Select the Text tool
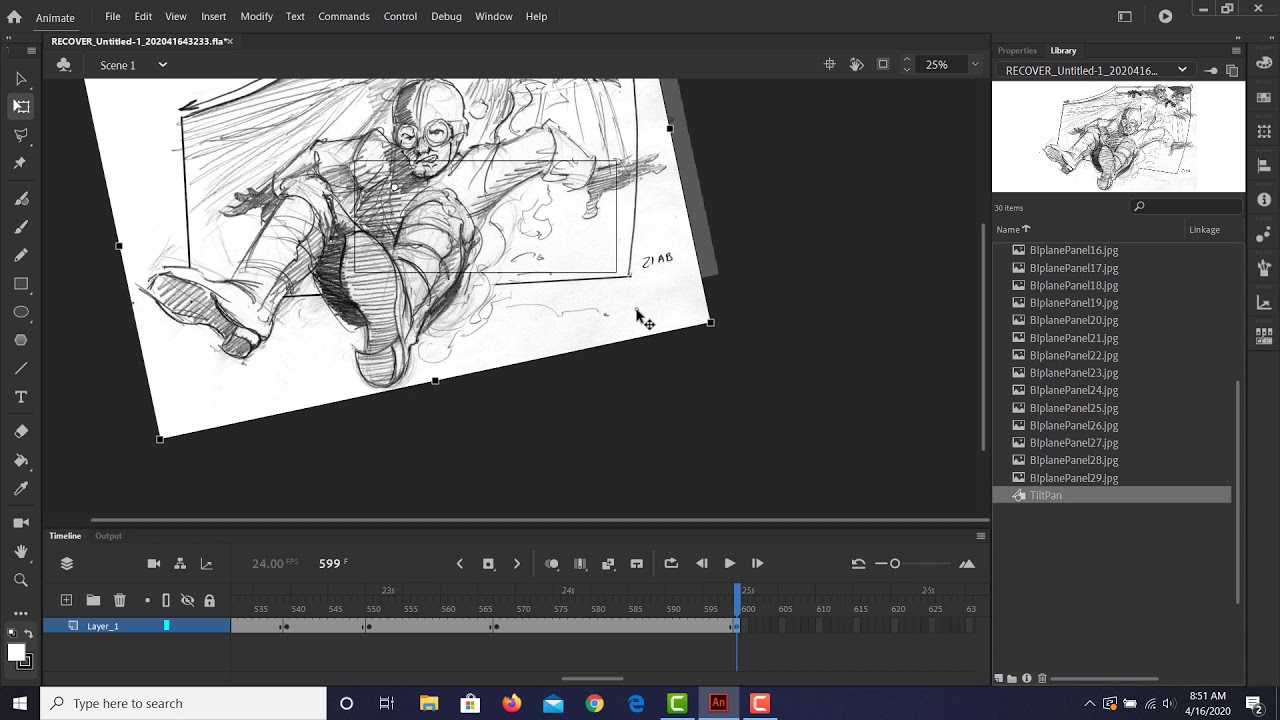Screen dimensions: 1280x720 tap(21, 397)
